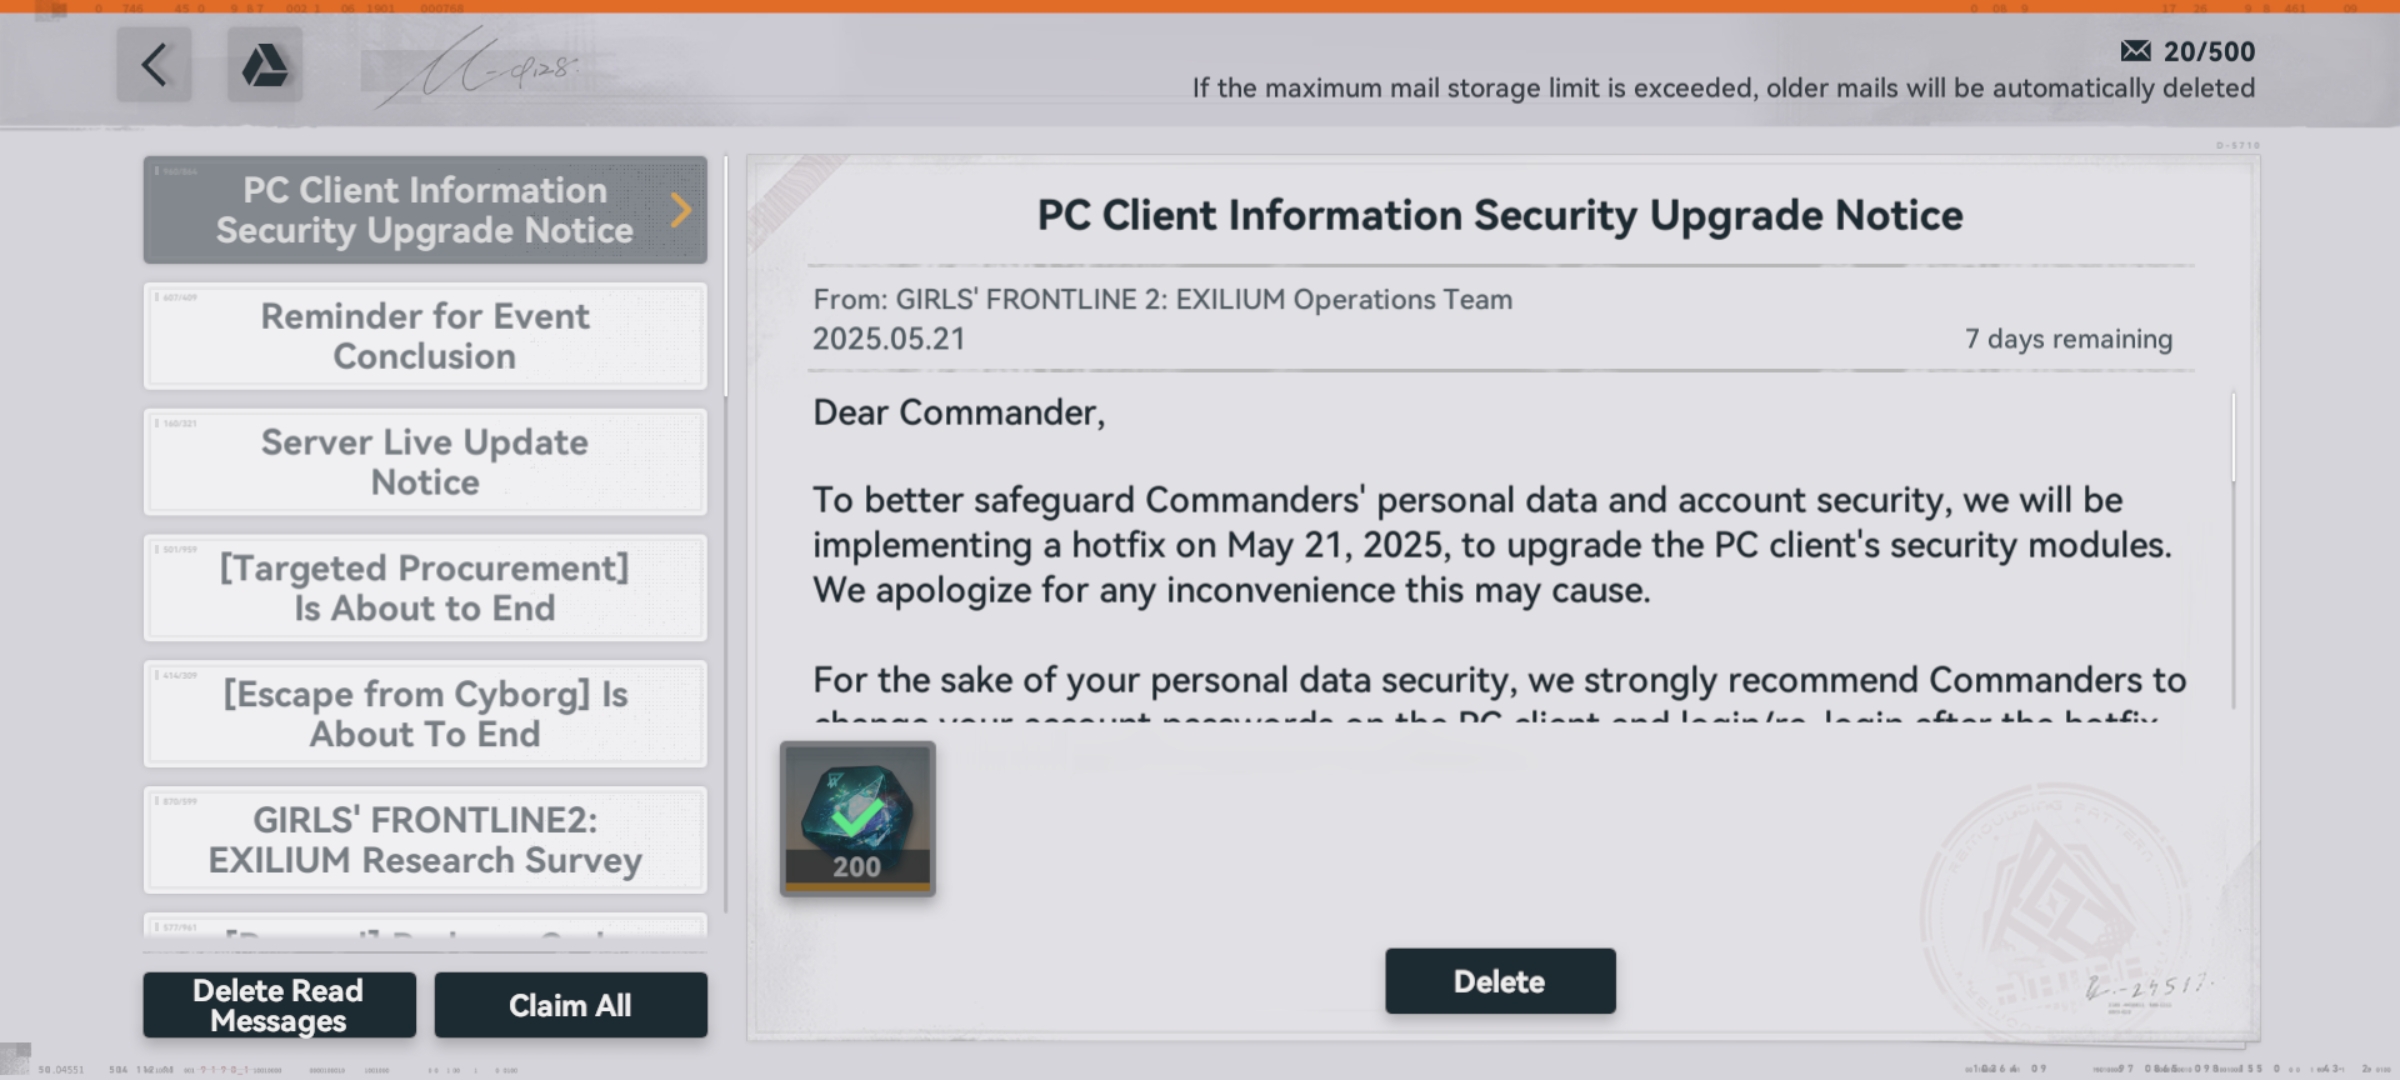Click Delete Read Messages button
Screen dimensions: 2400x1080
279,1005
